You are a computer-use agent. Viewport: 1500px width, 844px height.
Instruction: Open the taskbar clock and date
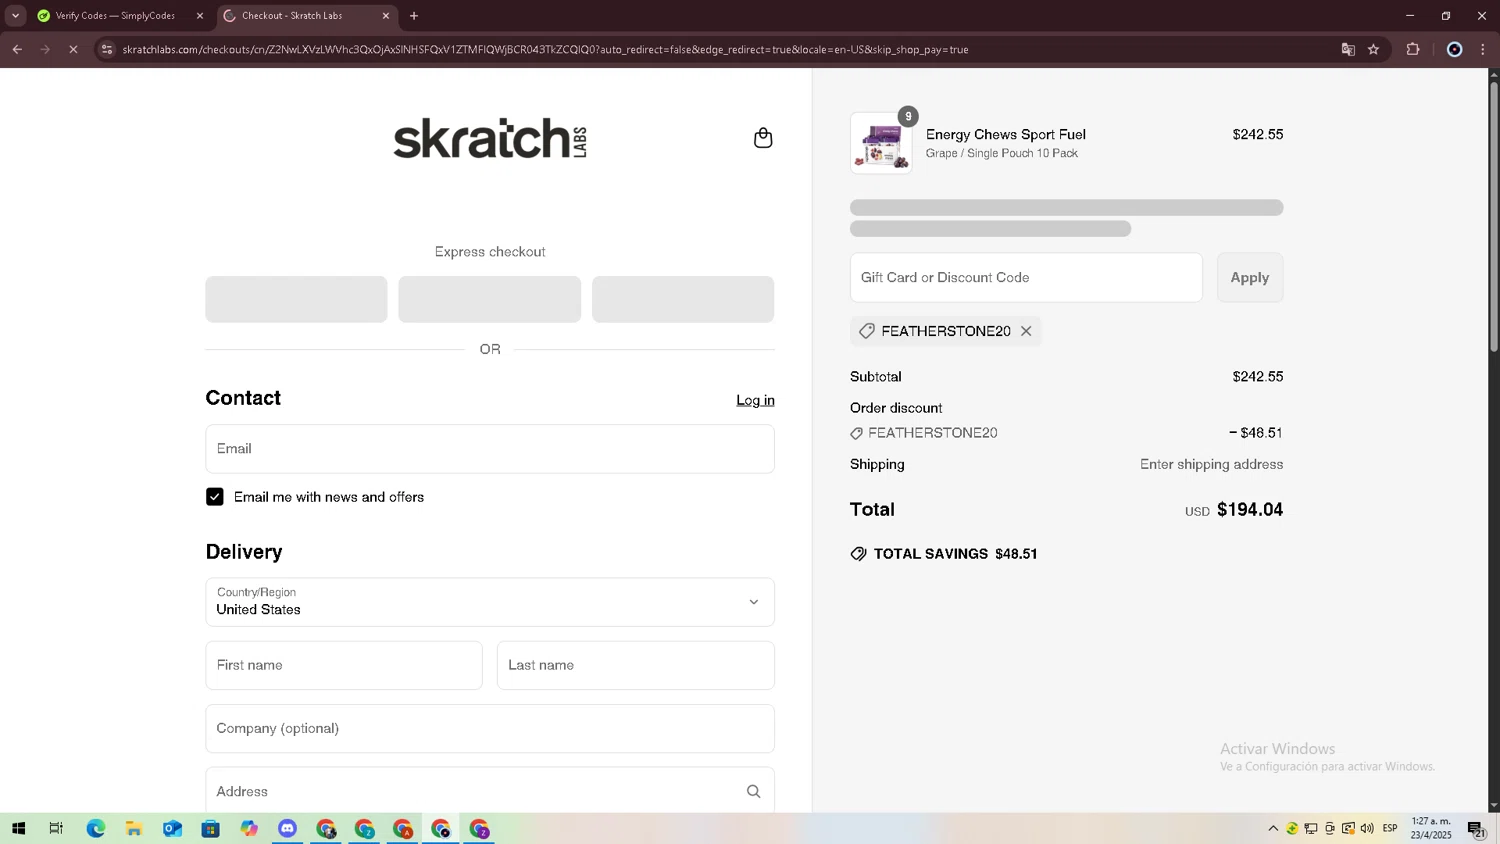[x=1431, y=829]
